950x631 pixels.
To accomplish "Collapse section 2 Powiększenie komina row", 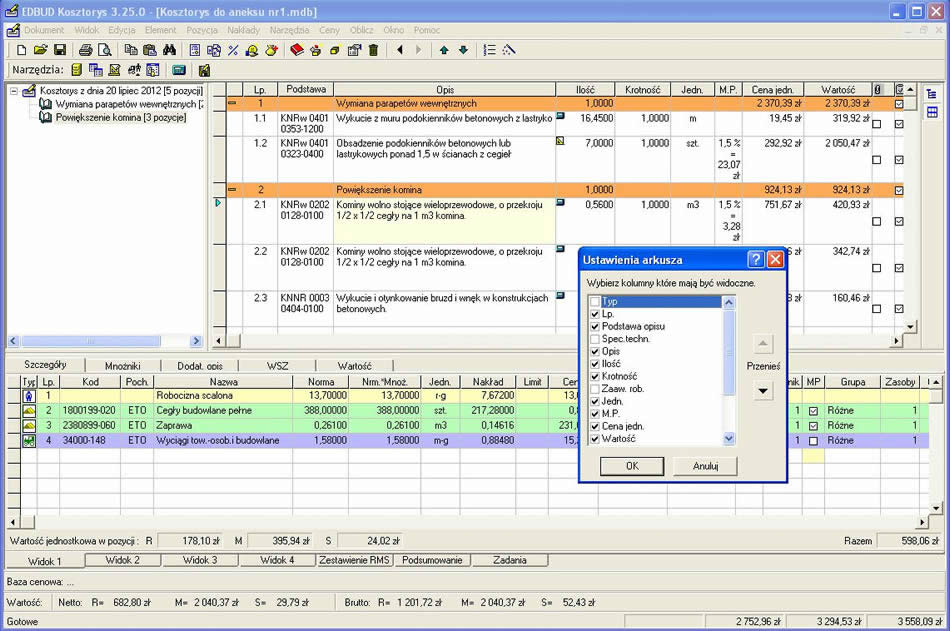I will point(232,190).
